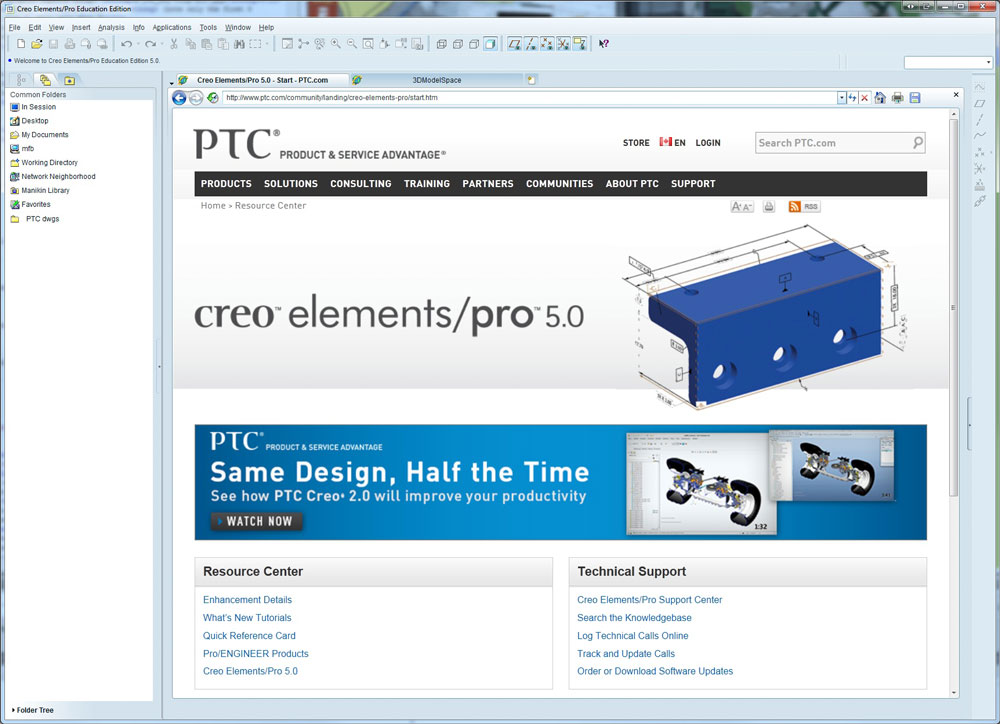Click the text size A A icon
The width and height of the screenshot is (1000, 724).
(742, 207)
